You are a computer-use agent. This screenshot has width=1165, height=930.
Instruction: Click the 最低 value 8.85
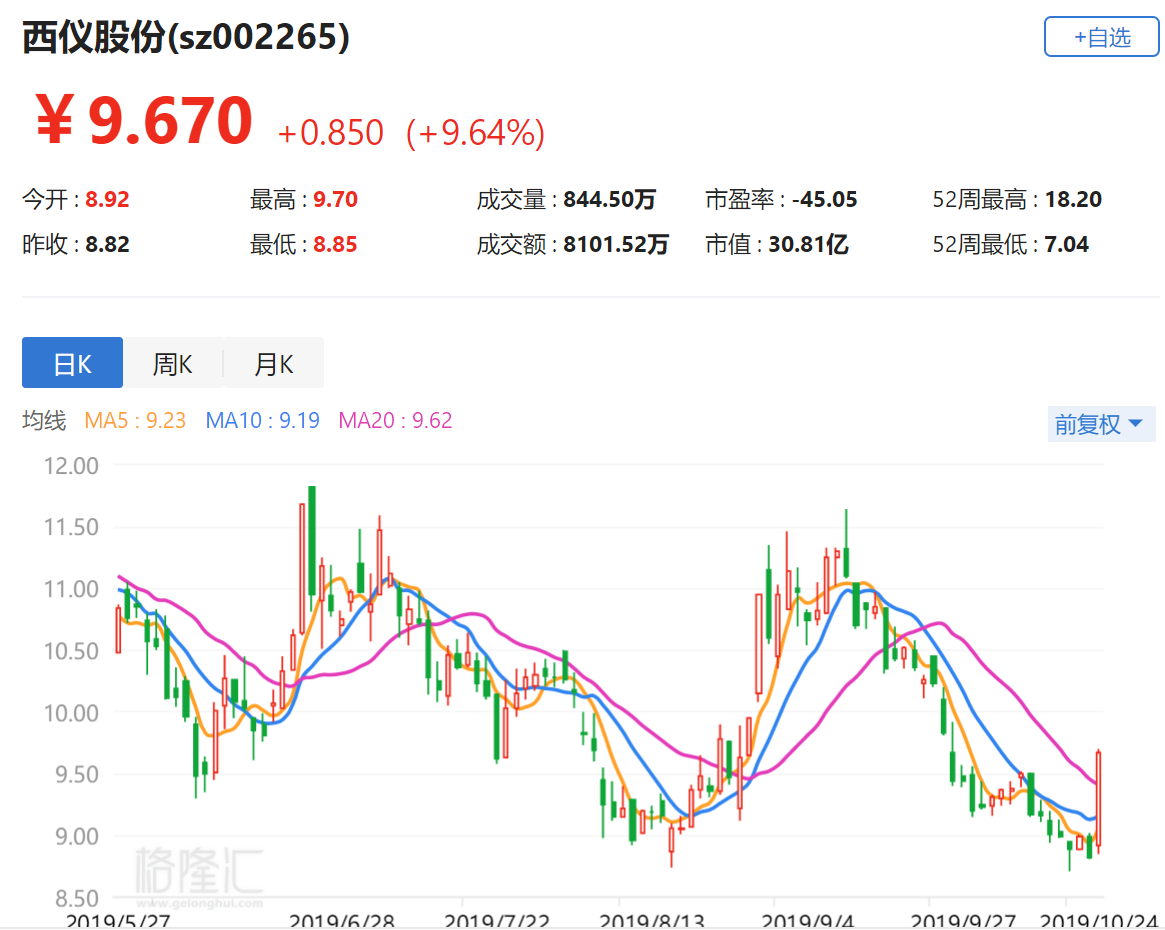tap(335, 244)
